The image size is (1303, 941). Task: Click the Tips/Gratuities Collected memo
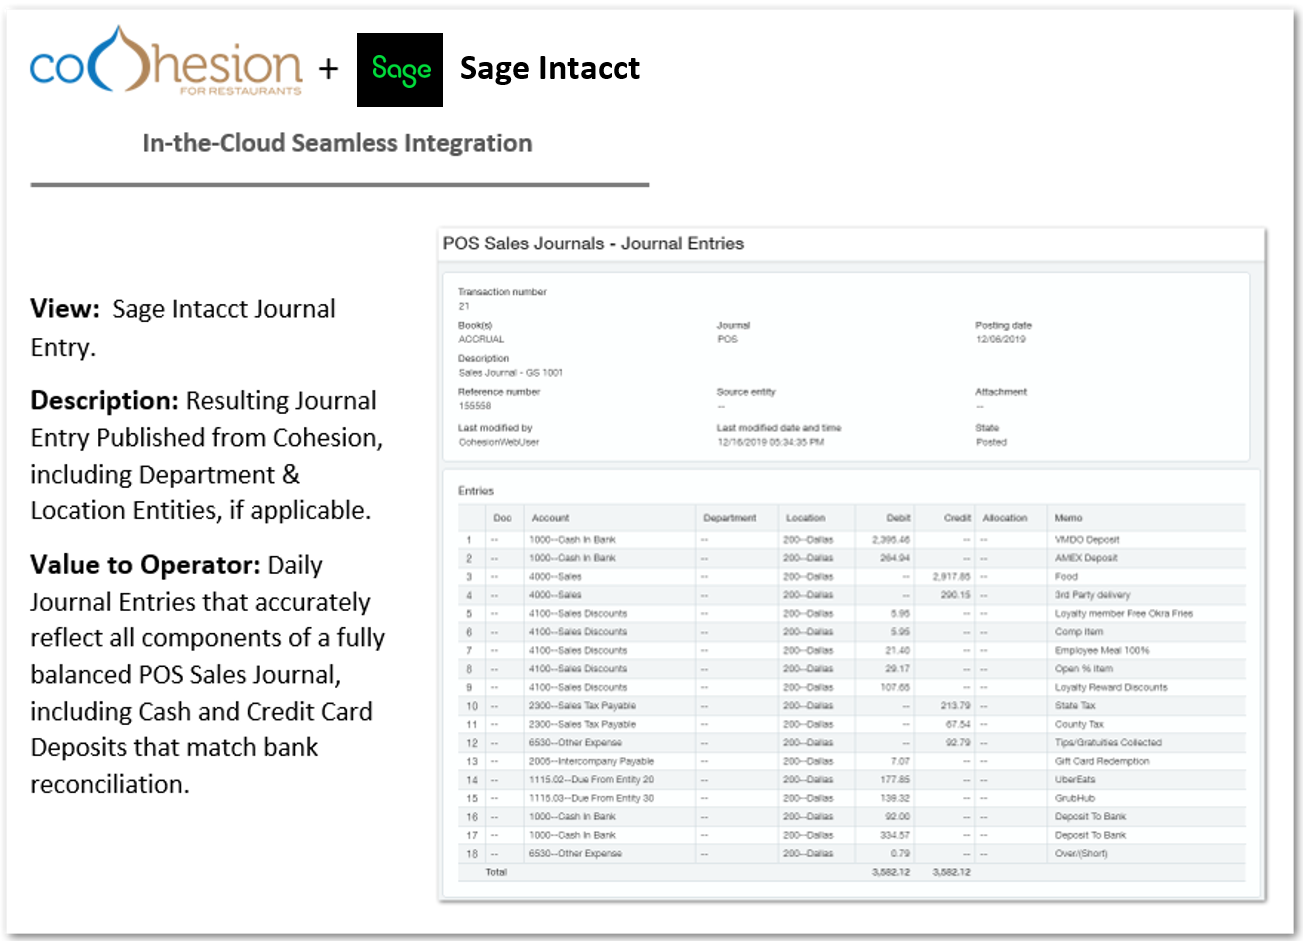1107,743
